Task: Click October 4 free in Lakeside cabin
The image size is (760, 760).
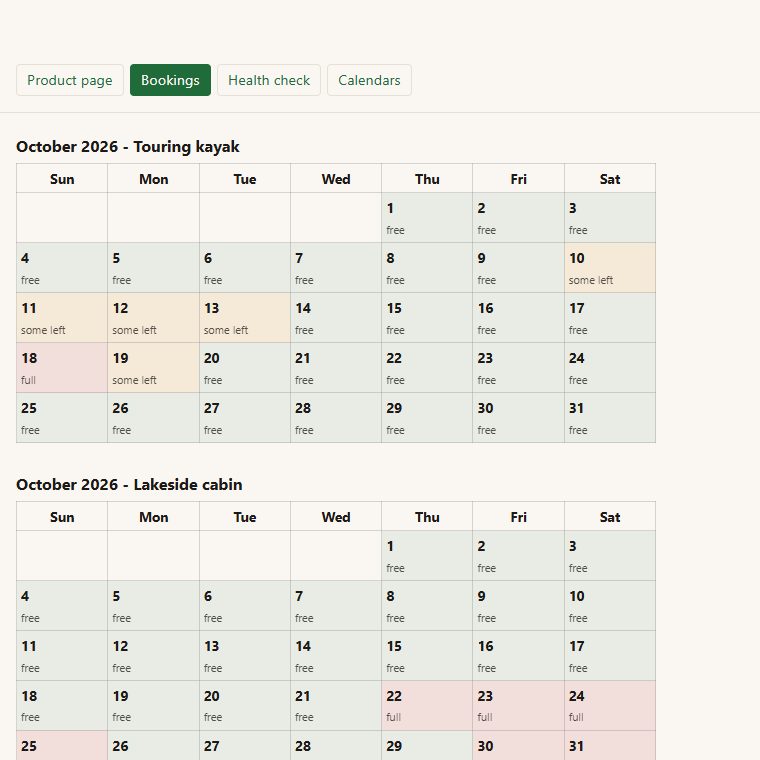Action: coord(62,606)
